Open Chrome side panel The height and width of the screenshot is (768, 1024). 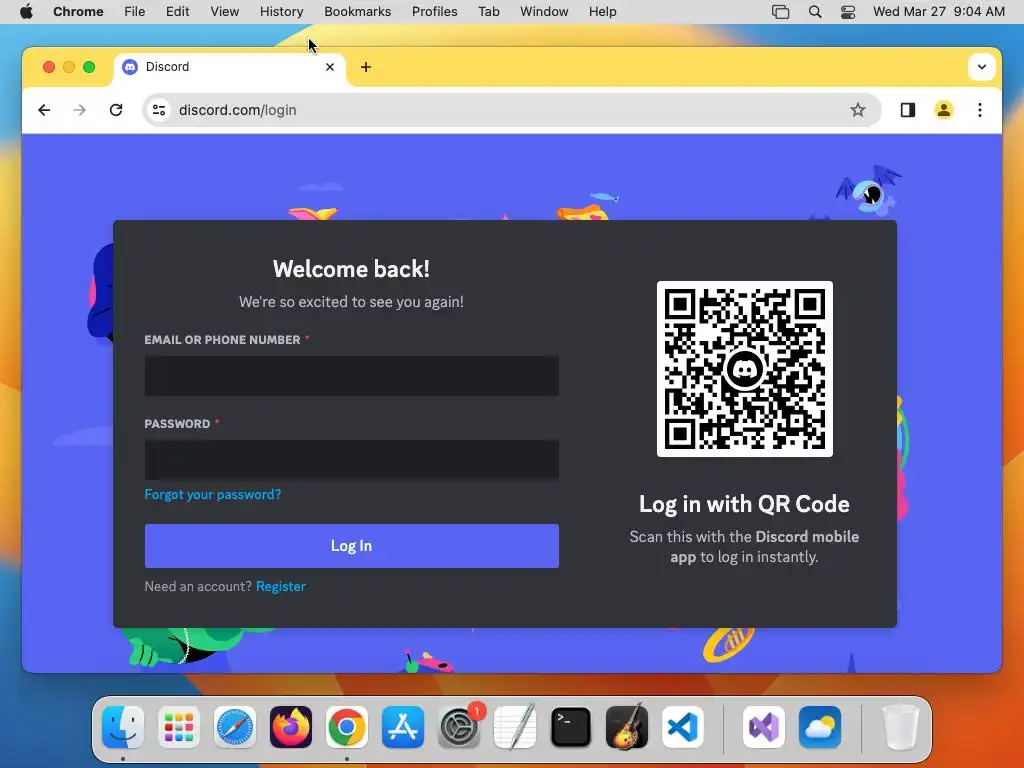[908, 110]
